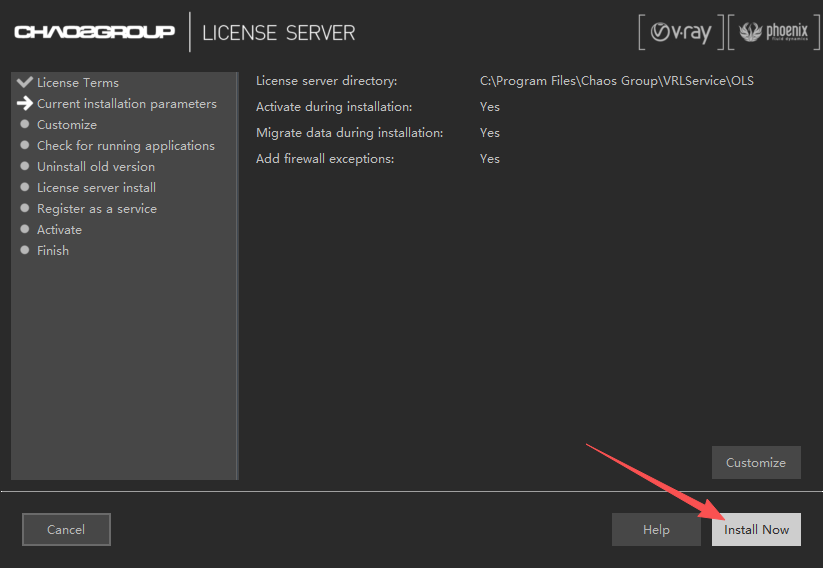
Task: Click Yes value for firewall exceptions
Action: 489,159
